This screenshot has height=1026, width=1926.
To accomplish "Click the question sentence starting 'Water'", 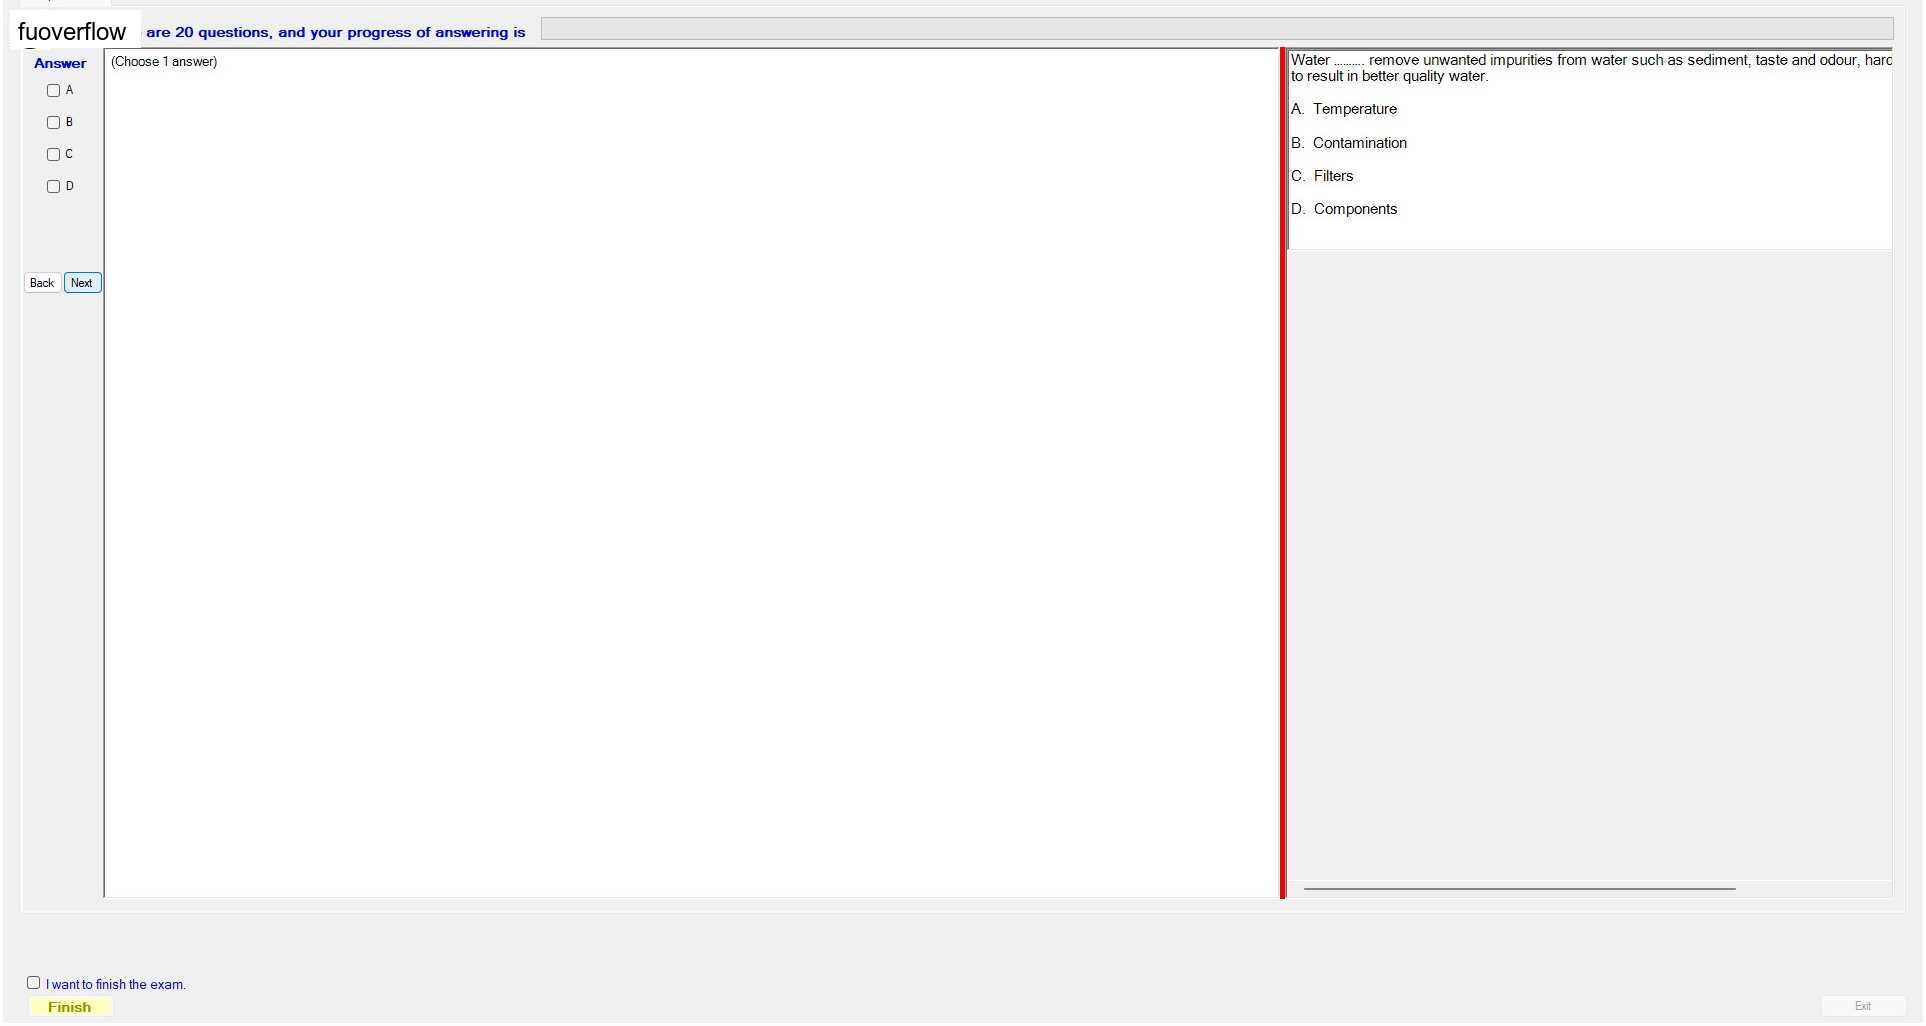I will tap(1591, 68).
